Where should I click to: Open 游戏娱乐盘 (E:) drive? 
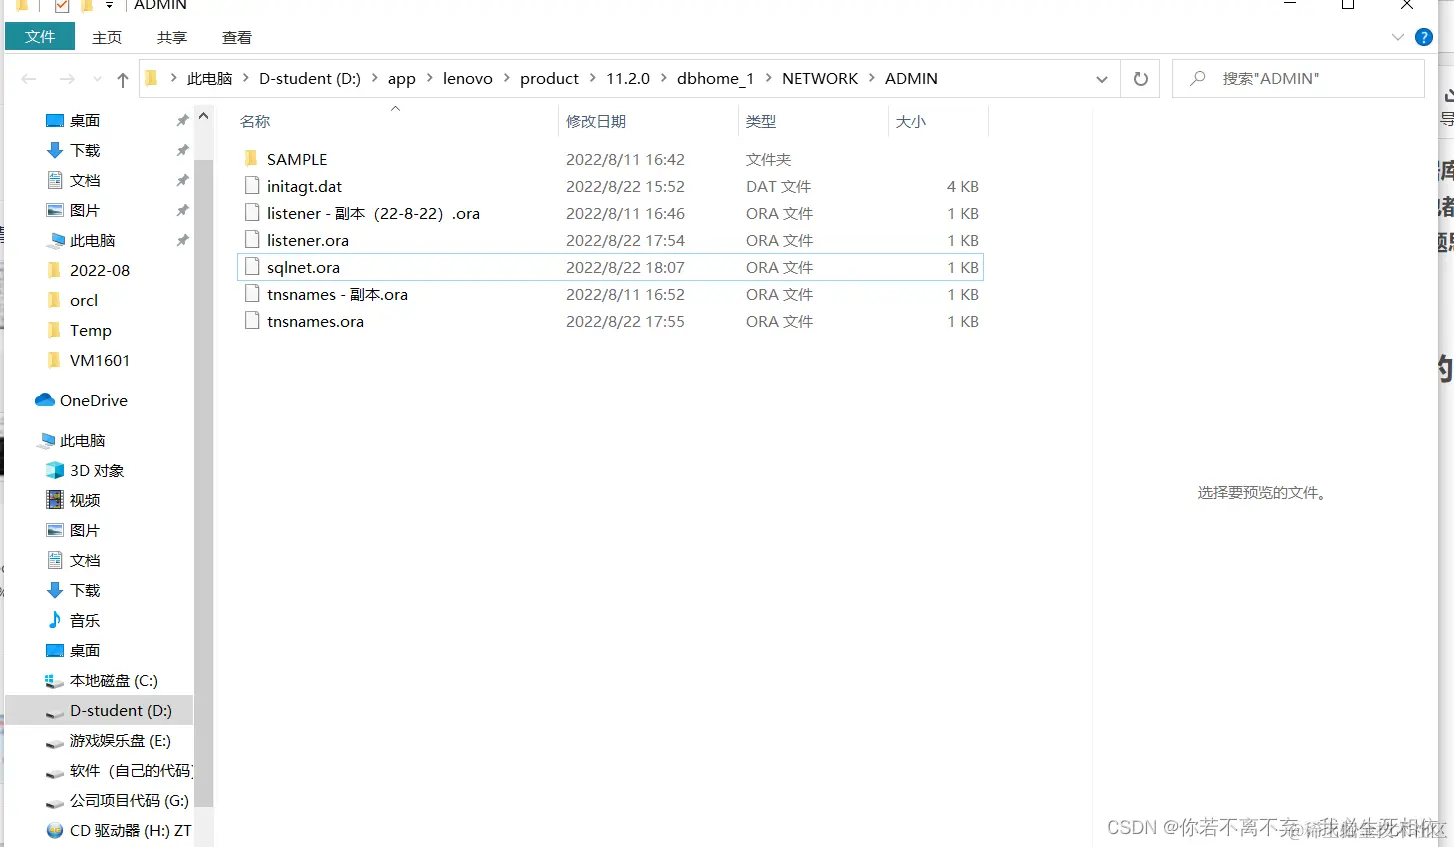pos(120,740)
